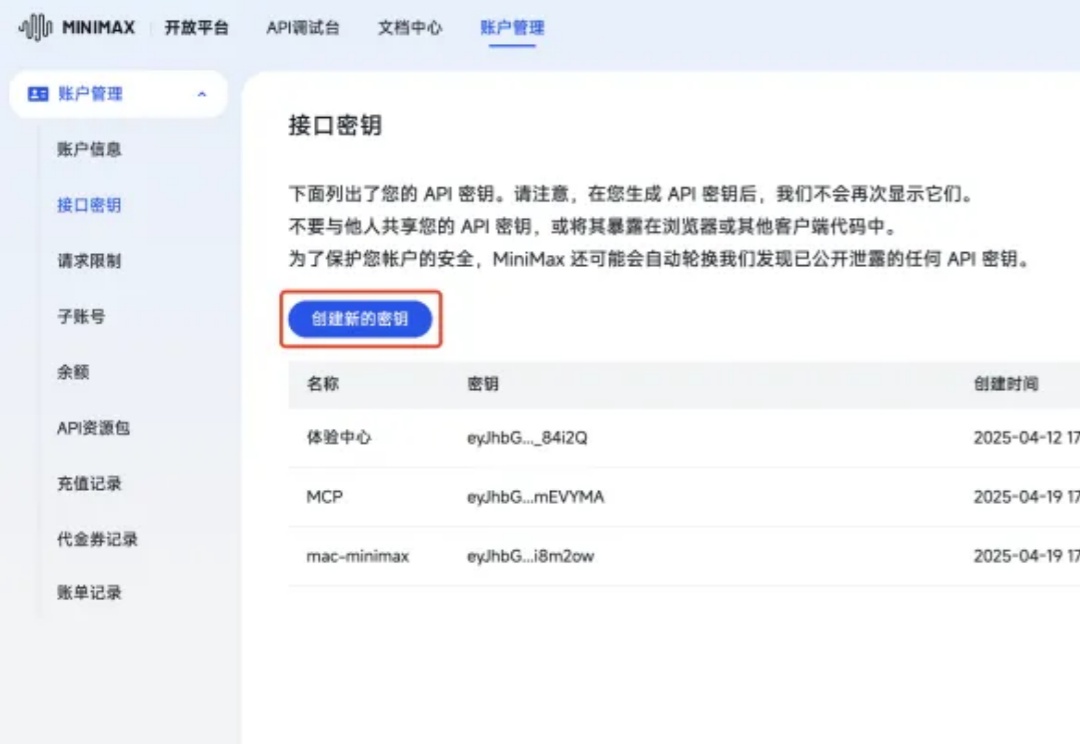Viewport: 1080px width, 744px height.
Task: Click the 密钥 column header
Action: (483, 384)
